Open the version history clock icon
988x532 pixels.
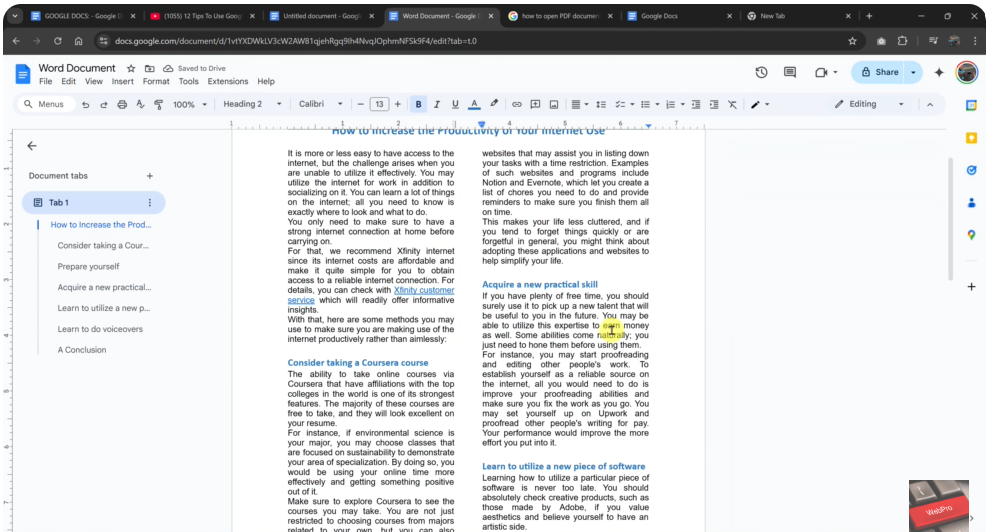click(x=761, y=72)
